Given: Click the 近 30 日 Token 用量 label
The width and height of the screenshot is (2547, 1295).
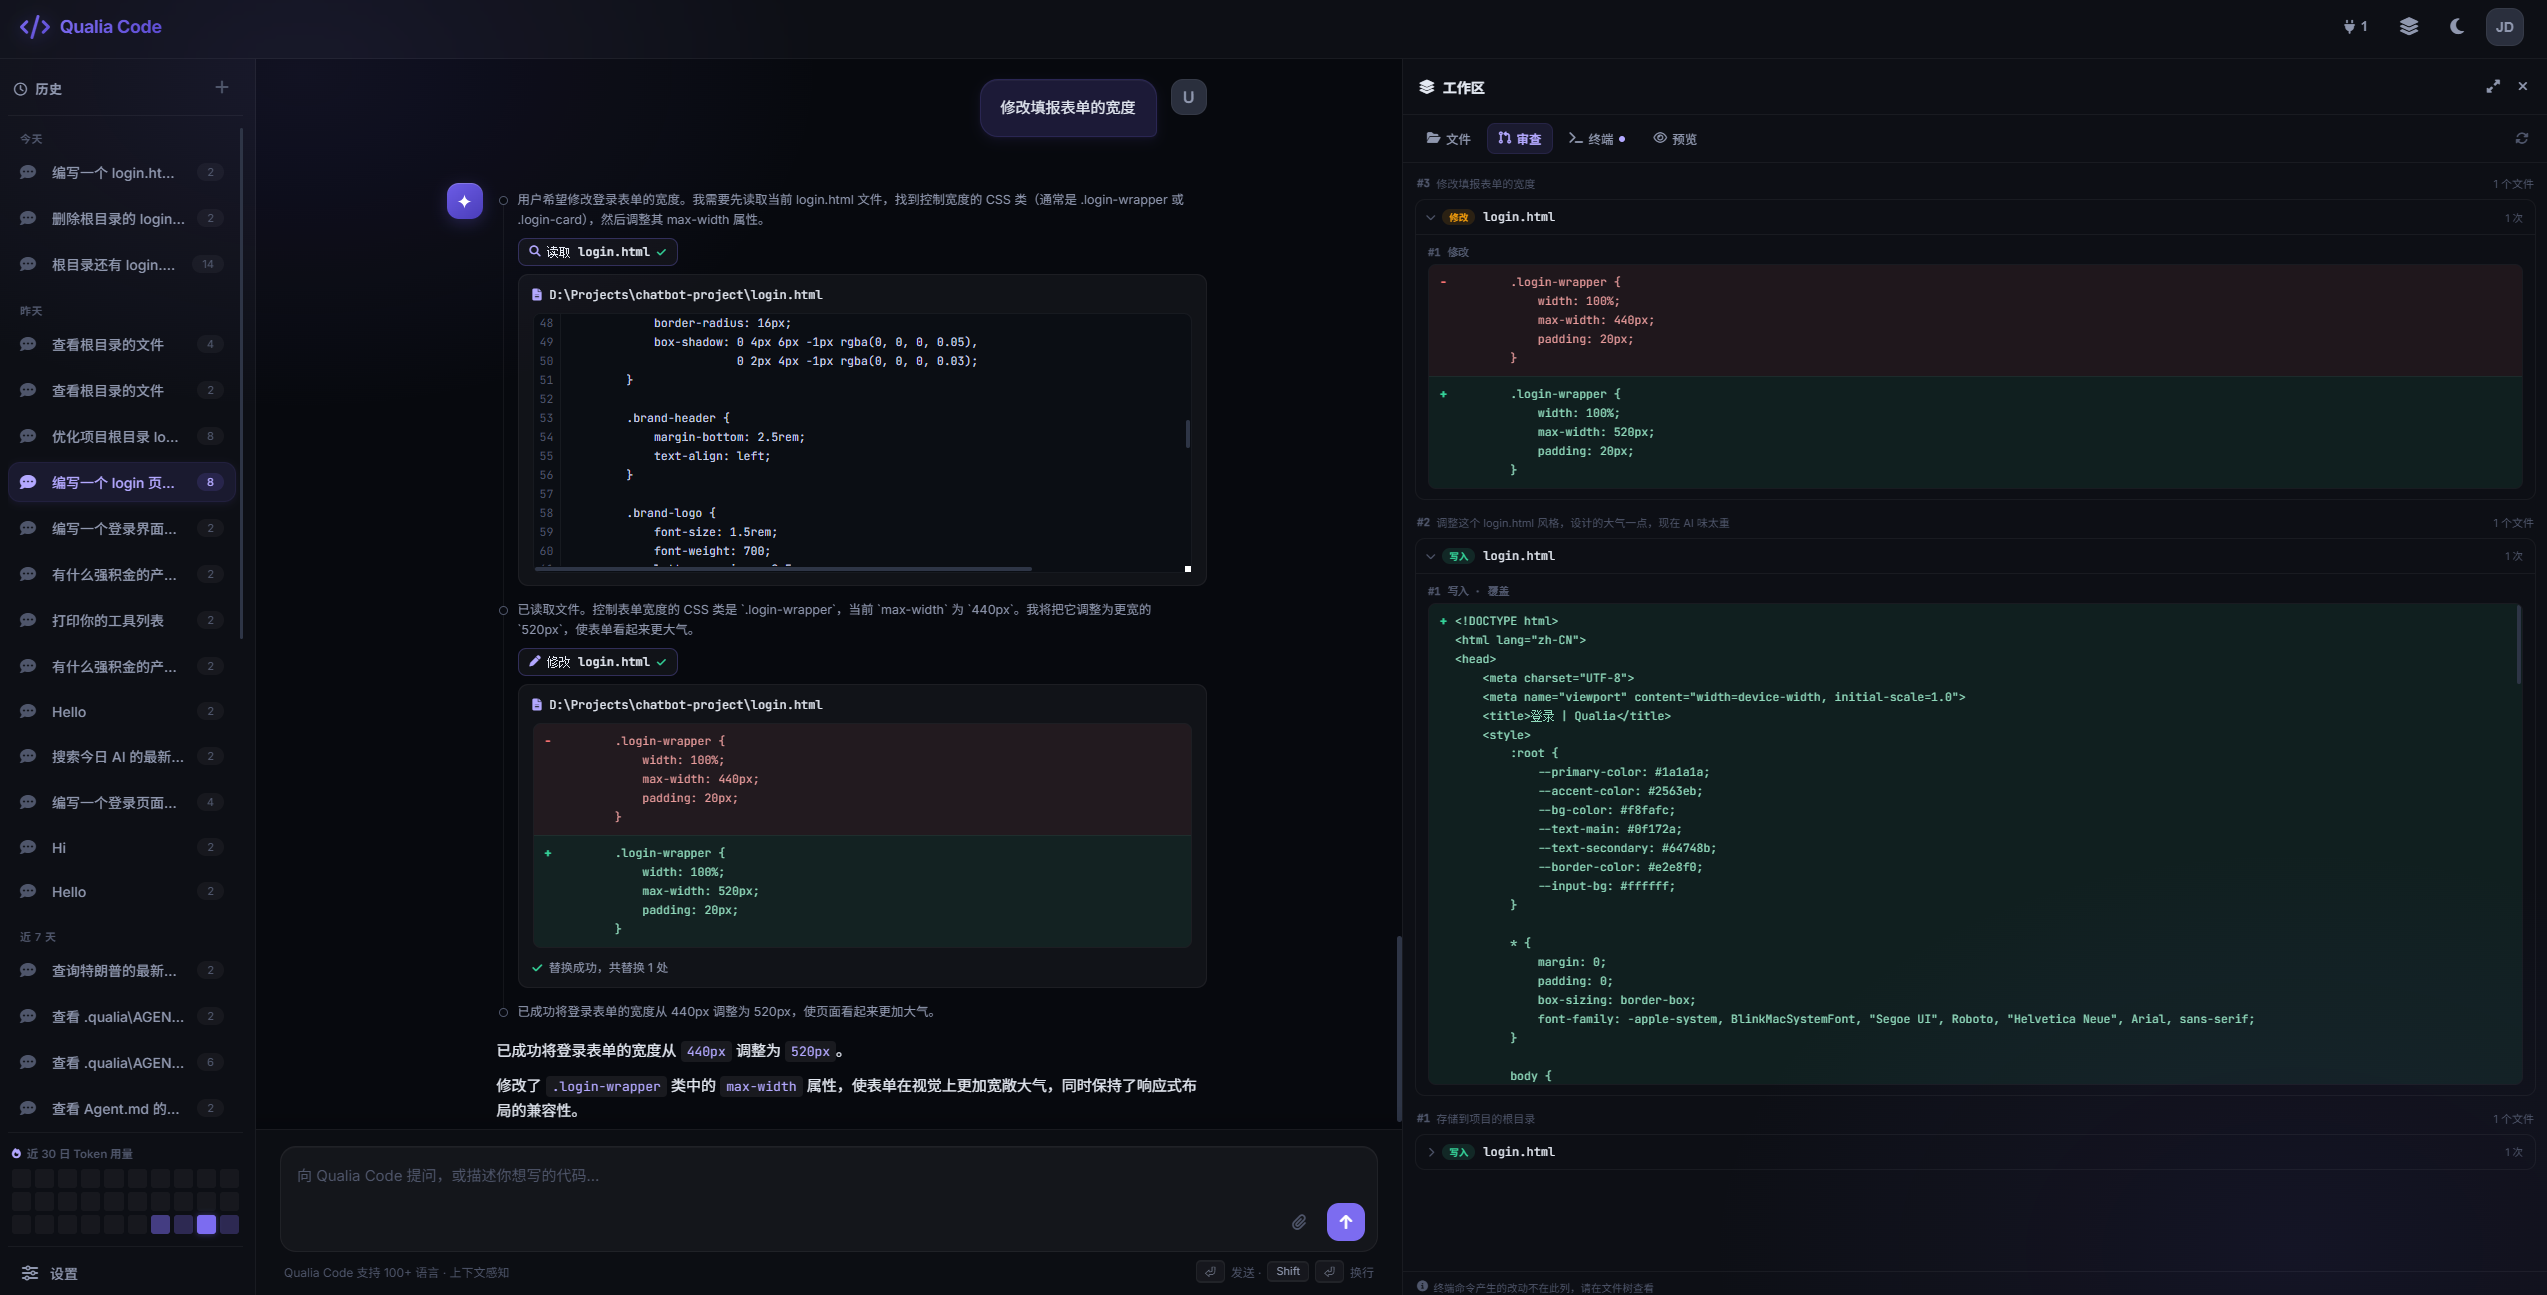Looking at the screenshot, I should pos(80,1153).
